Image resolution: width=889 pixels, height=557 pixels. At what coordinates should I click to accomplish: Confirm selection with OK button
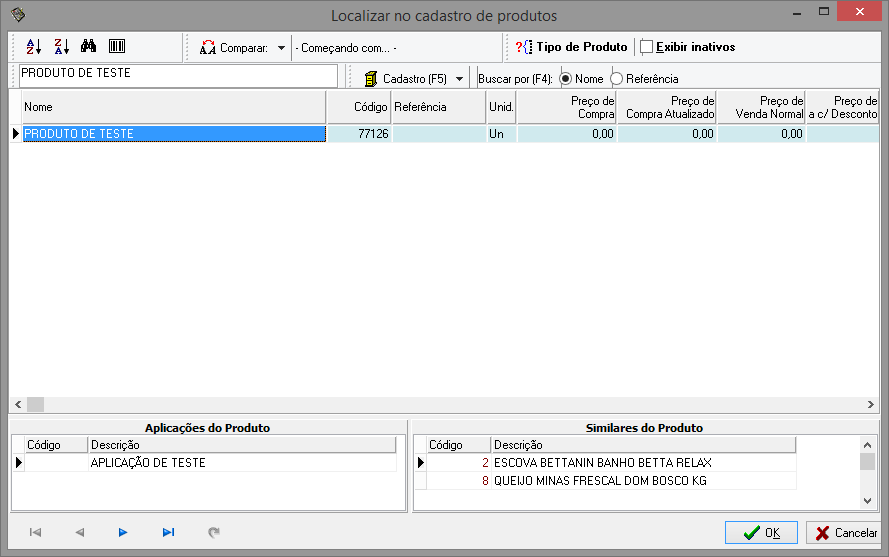(x=761, y=533)
